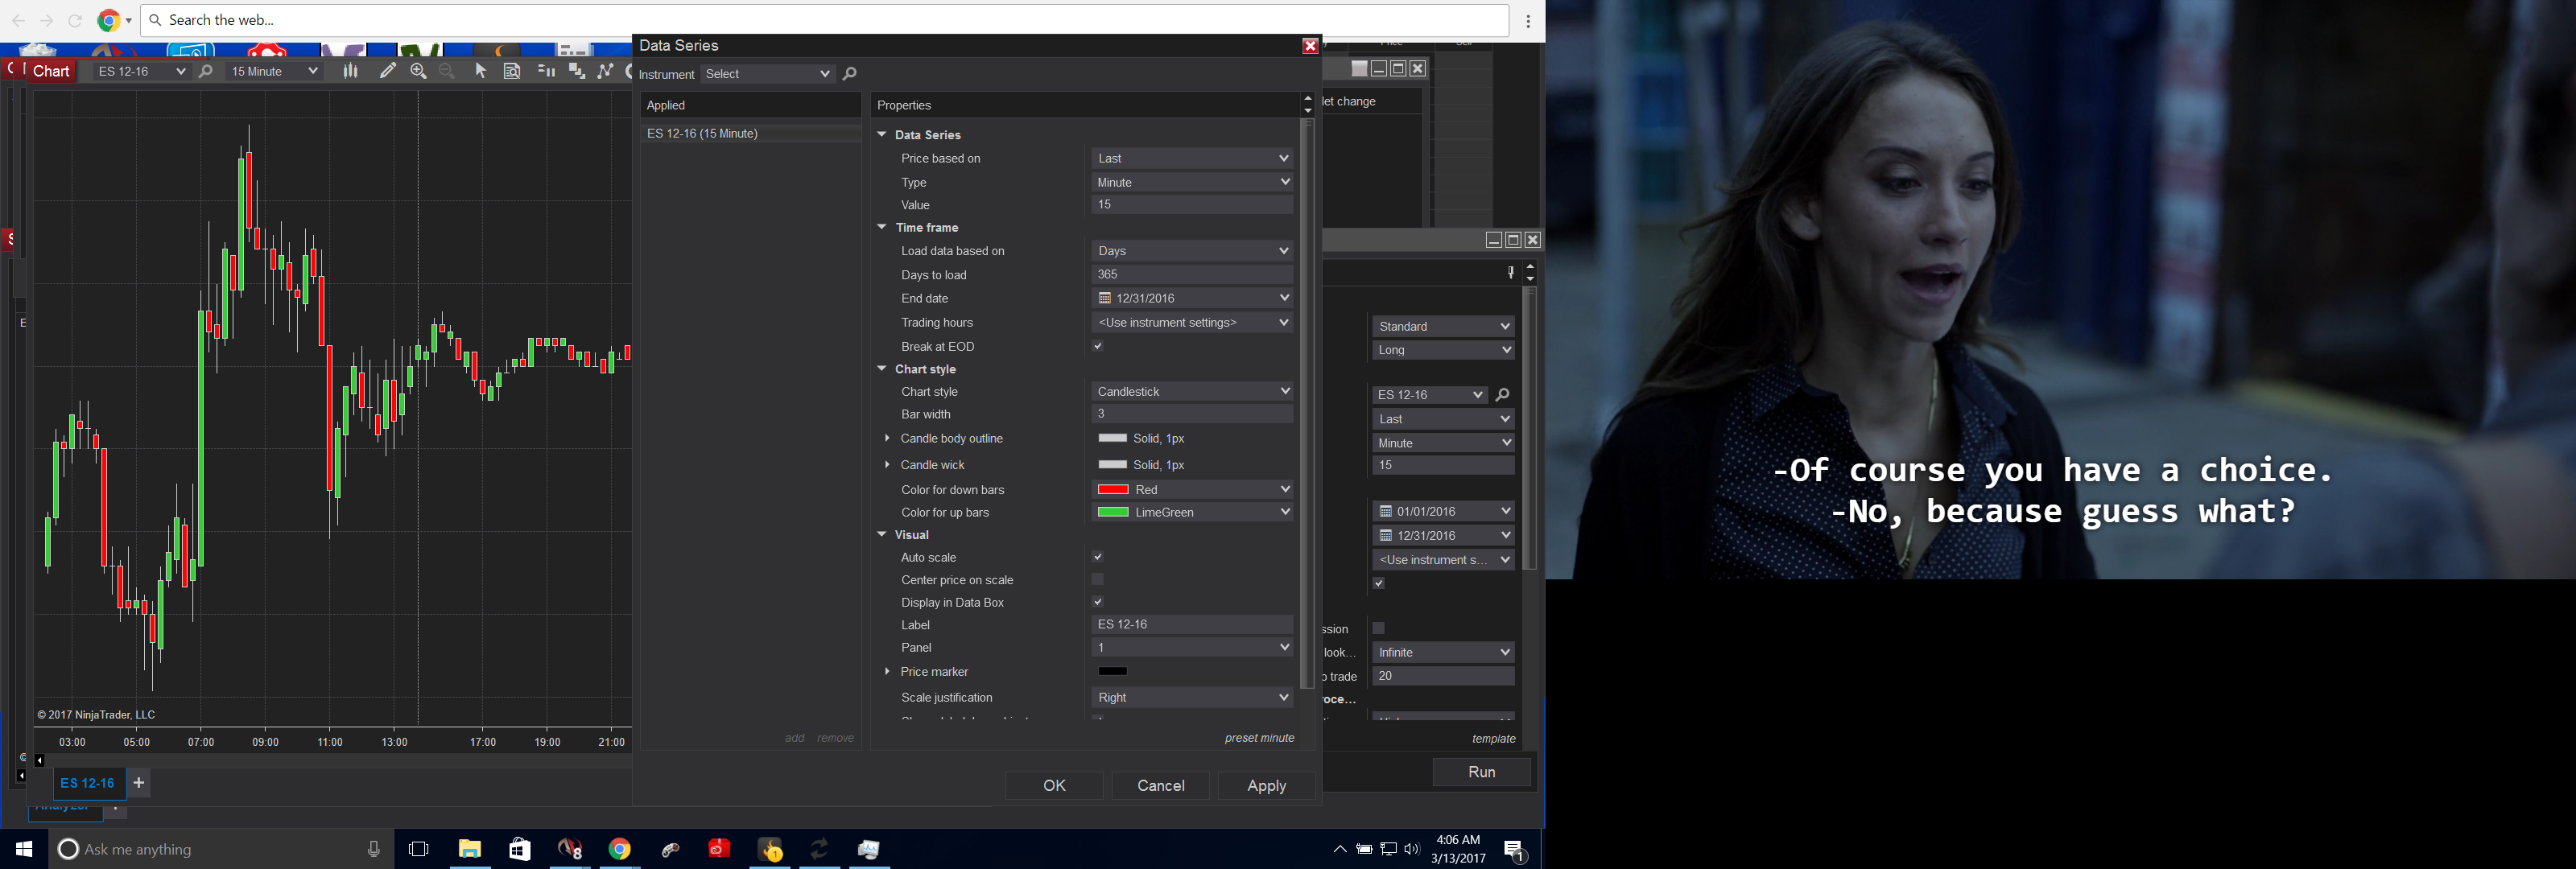Enable Center price on scale checkbox
The image size is (2576, 869).
(x=1098, y=579)
